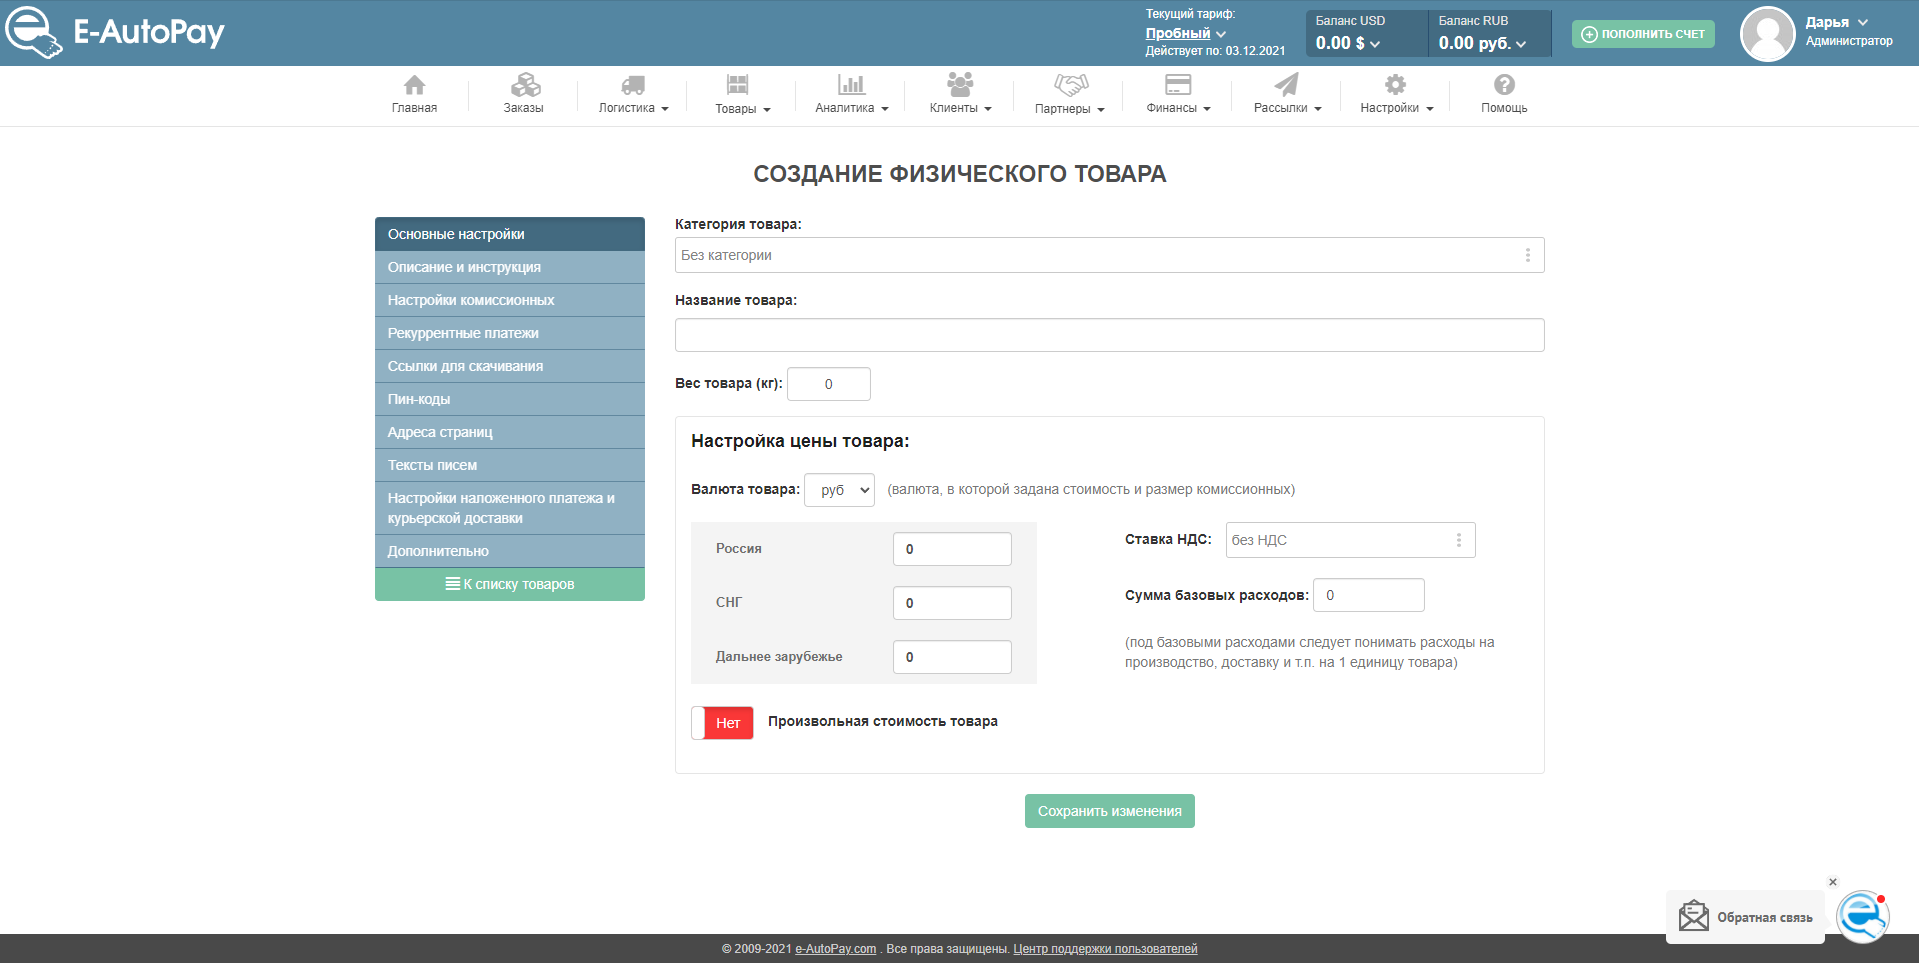Close the feedback widget with the x
The width and height of the screenshot is (1919, 963).
[1833, 882]
